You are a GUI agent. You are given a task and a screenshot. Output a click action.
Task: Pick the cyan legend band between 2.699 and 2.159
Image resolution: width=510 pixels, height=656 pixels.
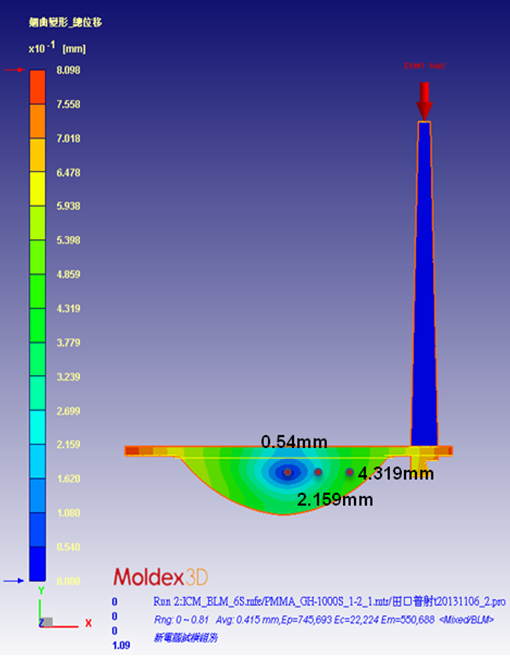[37, 428]
